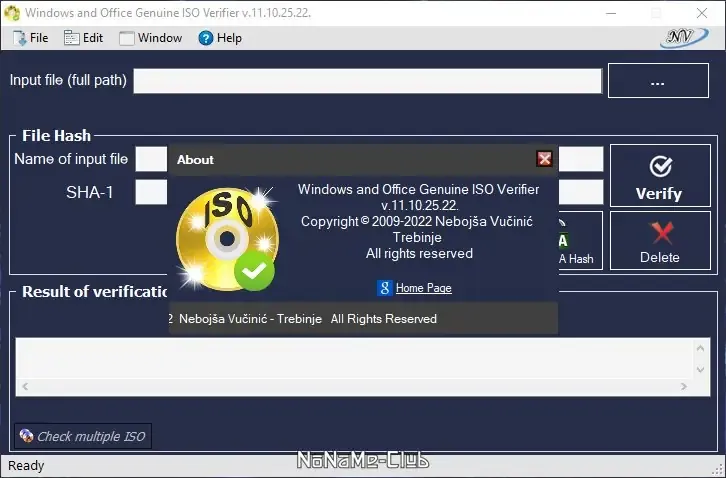Click the Ready status bar text
Viewport: 726px width, 478px height.
click(x=26, y=465)
